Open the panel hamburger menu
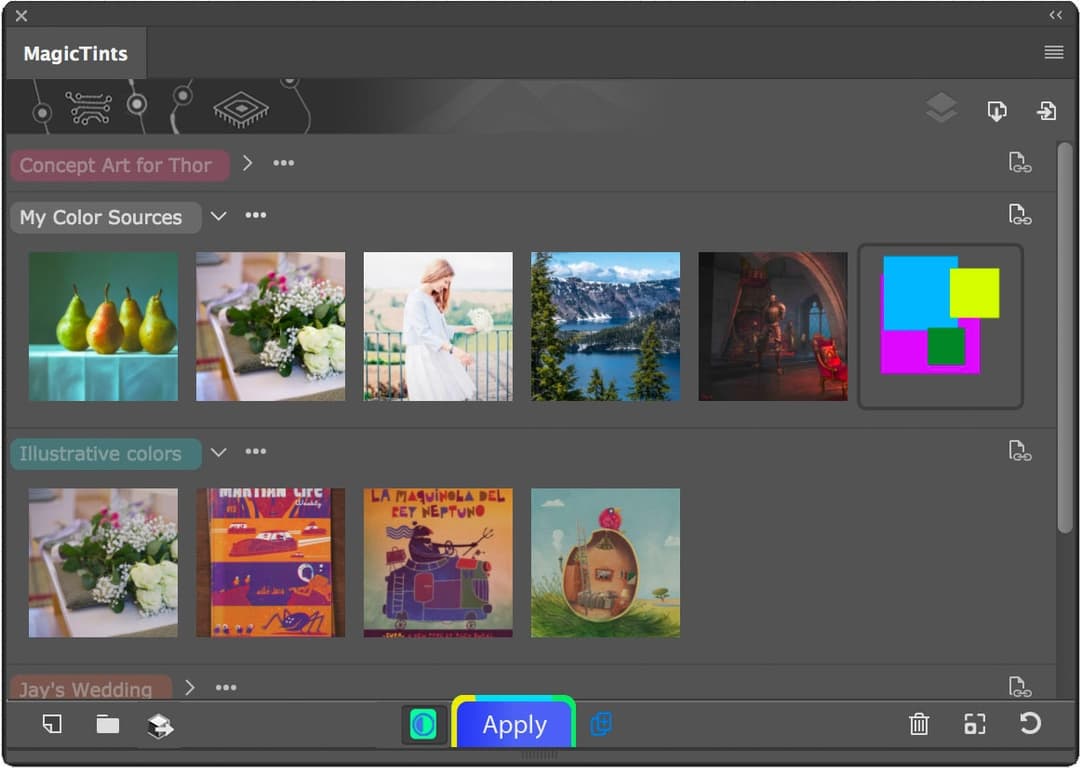This screenshot has width=1080, height=768. click(1053, 52)
